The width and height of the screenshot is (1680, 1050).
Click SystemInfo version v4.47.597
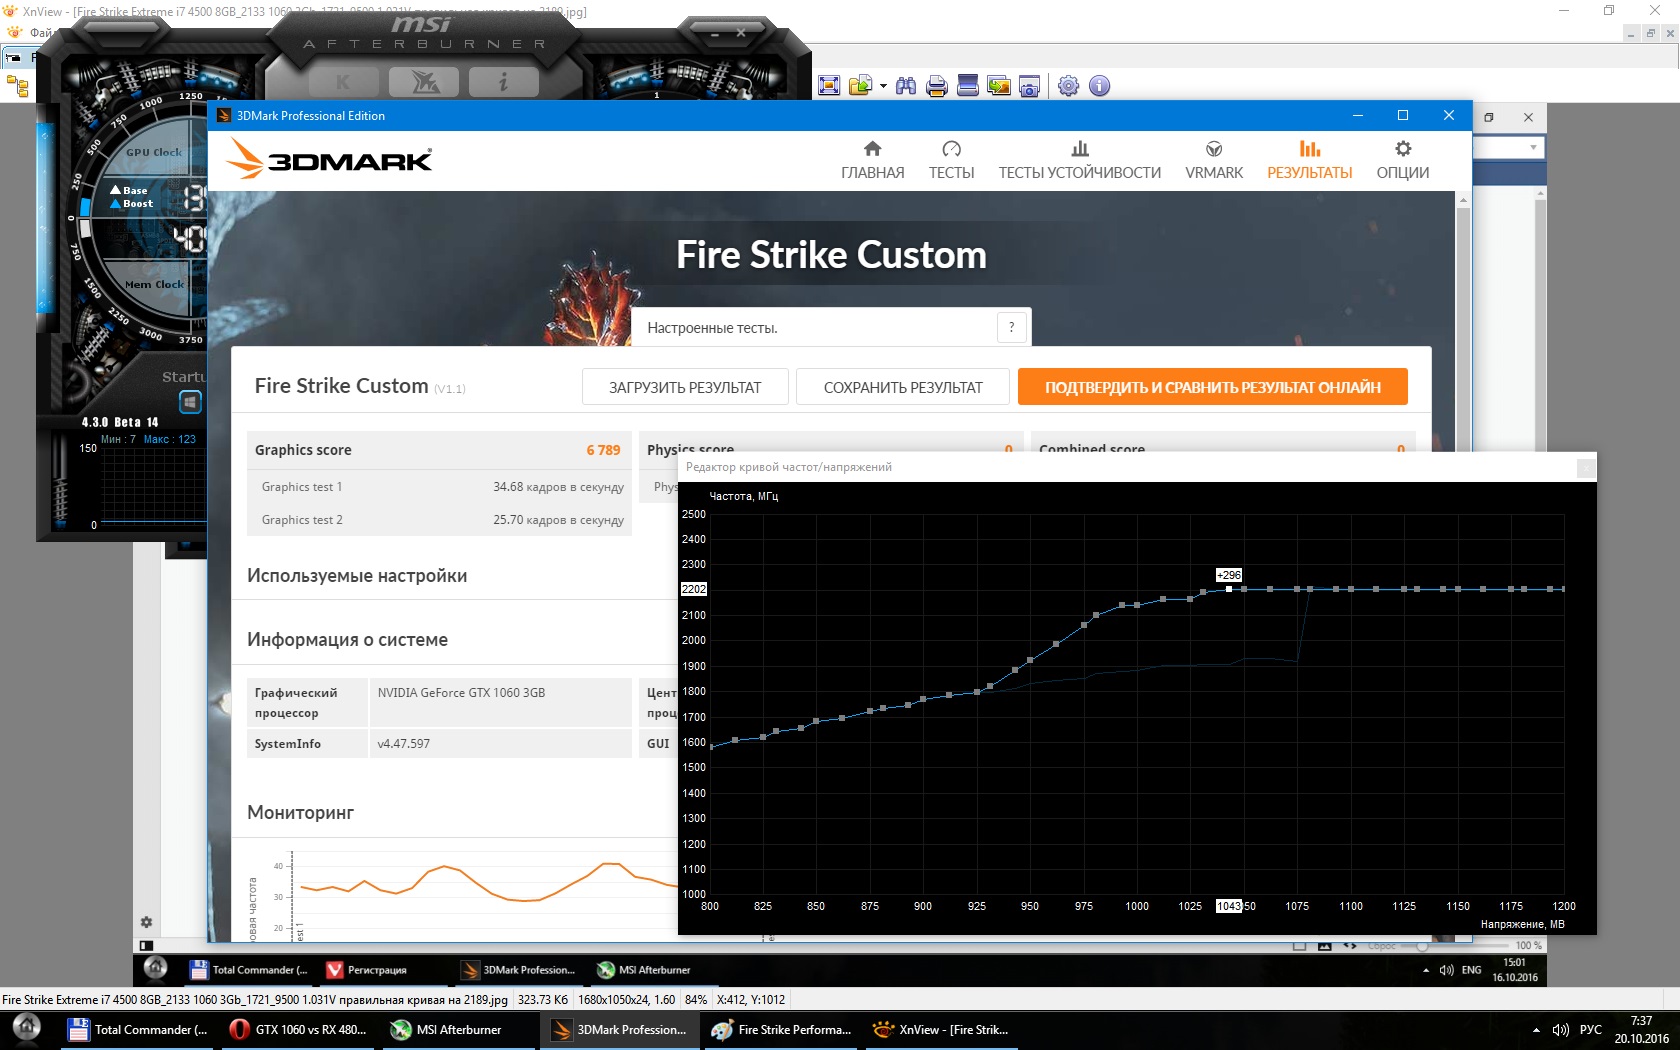click(x=404, y=743)
